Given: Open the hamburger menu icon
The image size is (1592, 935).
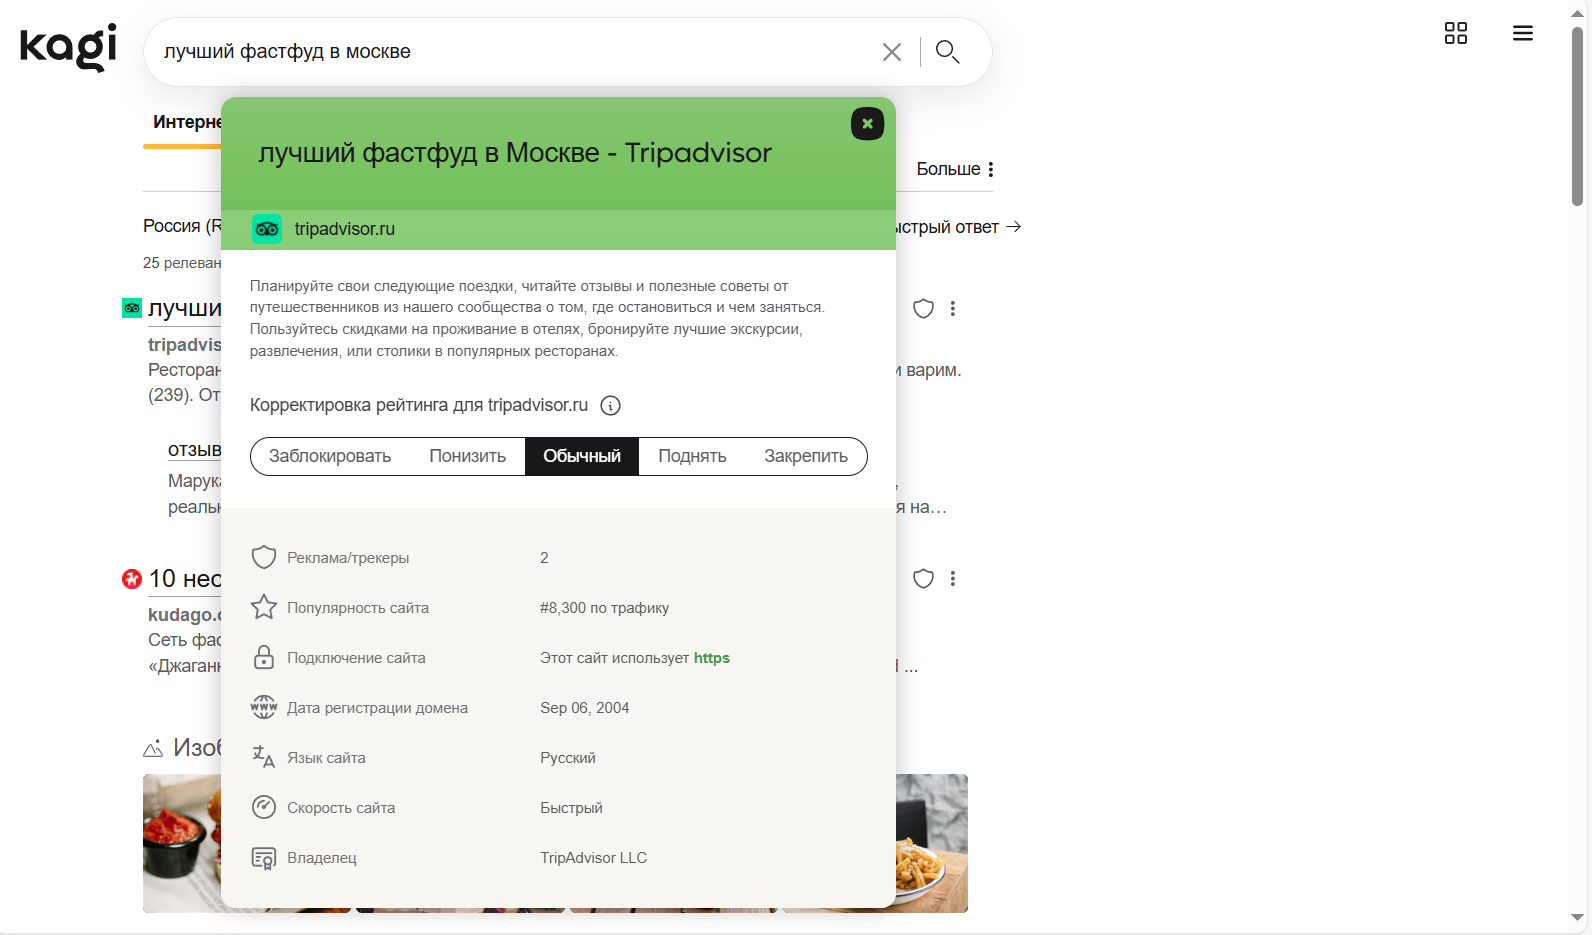Looking at the screenshot, I should coord(1523,33).
